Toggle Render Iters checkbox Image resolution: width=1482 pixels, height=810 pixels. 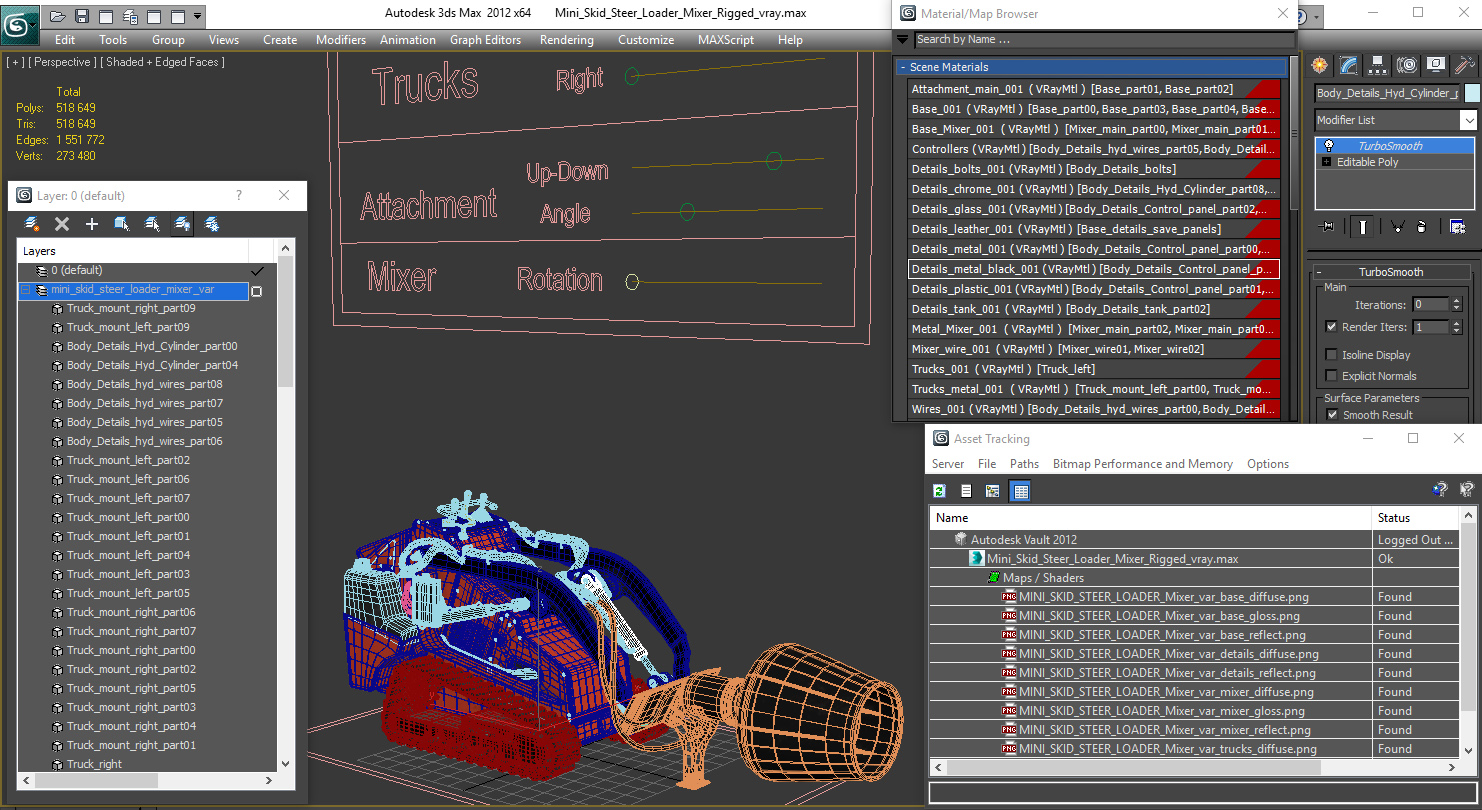click(1331, 327)
